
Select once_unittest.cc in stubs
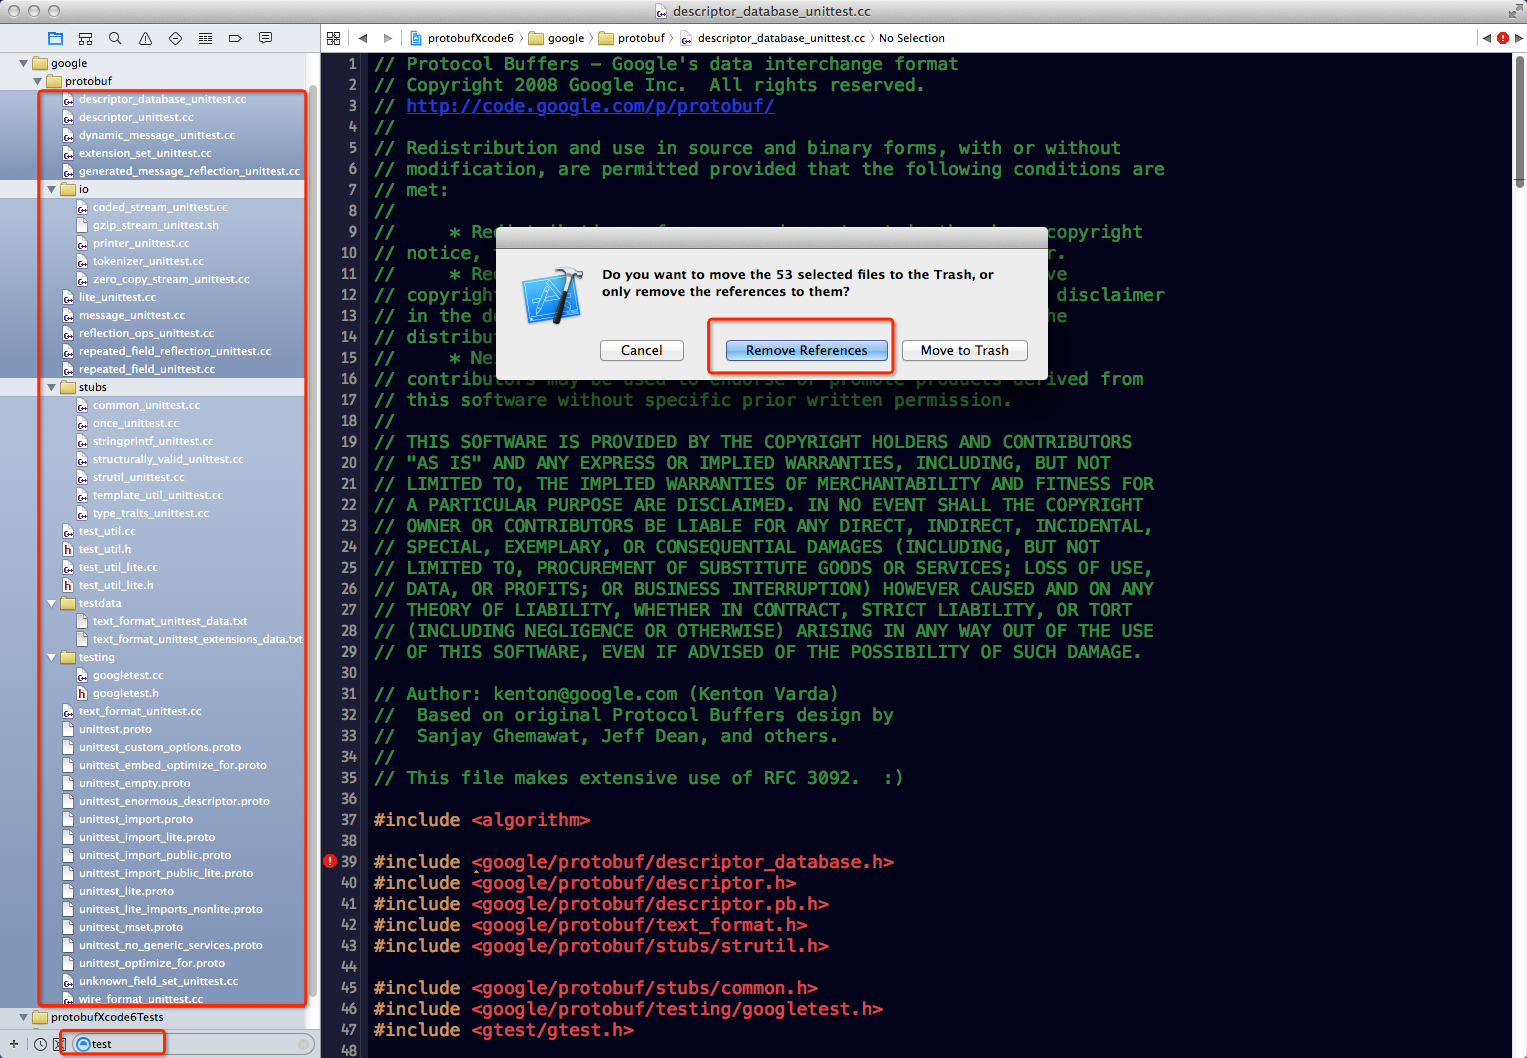136,423
